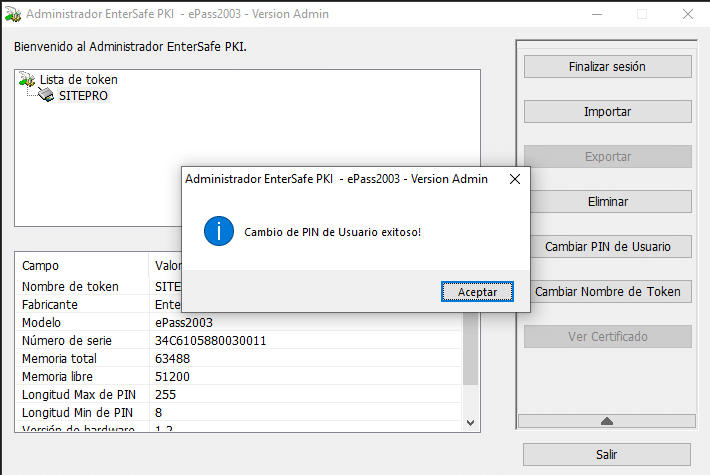
Task: Click the 8 min PIN length value
Action: tap(158, 413)
